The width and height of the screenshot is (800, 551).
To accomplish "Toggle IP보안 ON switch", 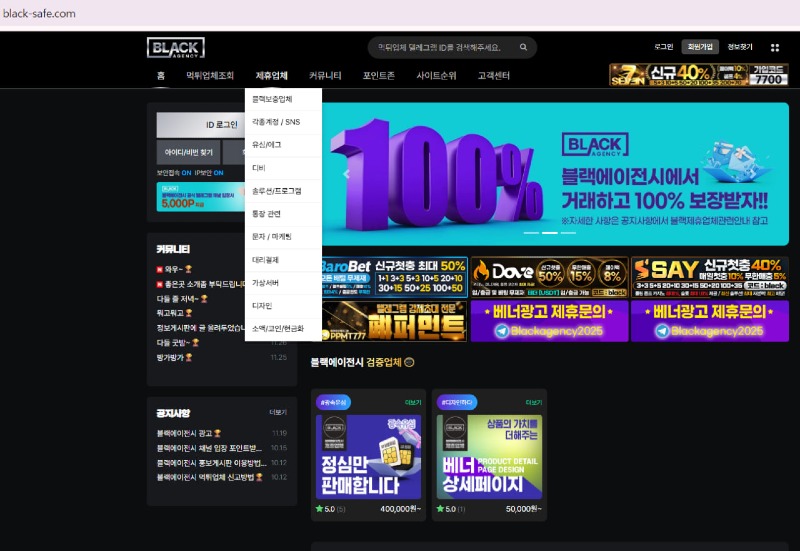I will [x=218, y=172].
